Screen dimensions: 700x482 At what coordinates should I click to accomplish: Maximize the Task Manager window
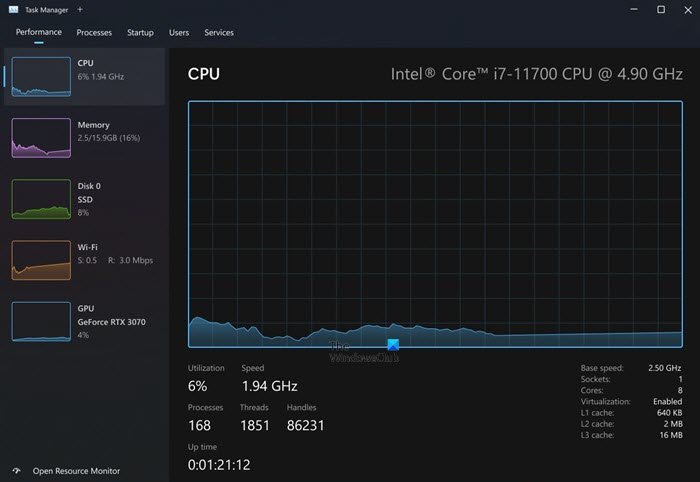661,10
